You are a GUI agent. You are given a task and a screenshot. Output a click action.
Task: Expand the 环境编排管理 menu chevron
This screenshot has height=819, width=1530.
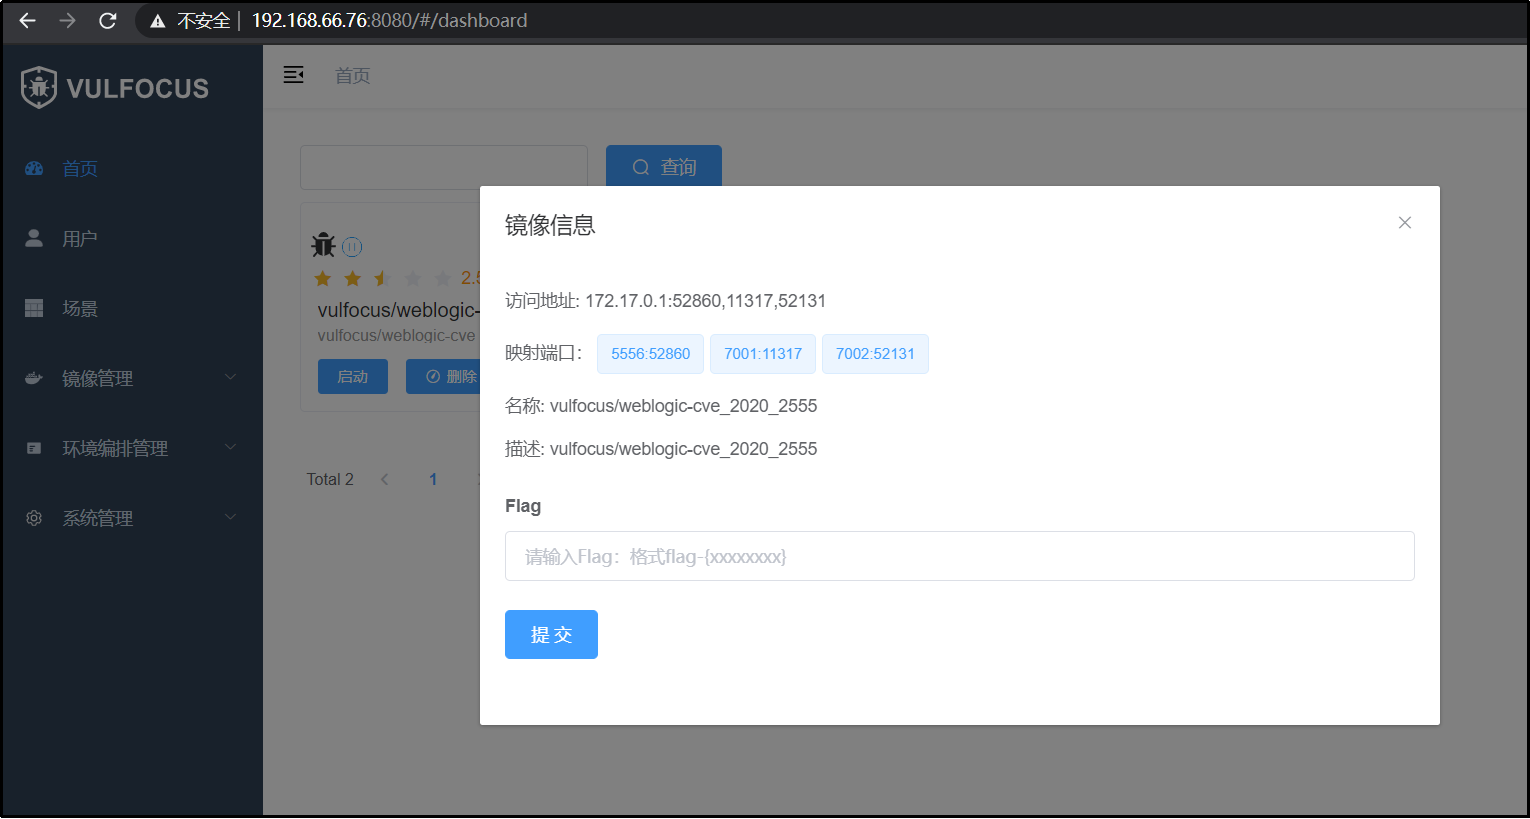pos(231,447)
